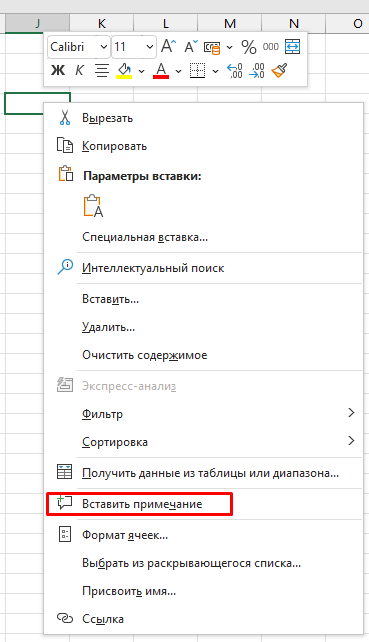Toggle bold Ж formatting
Viewport: 369px width, 642px height.
tap(58, 70)
